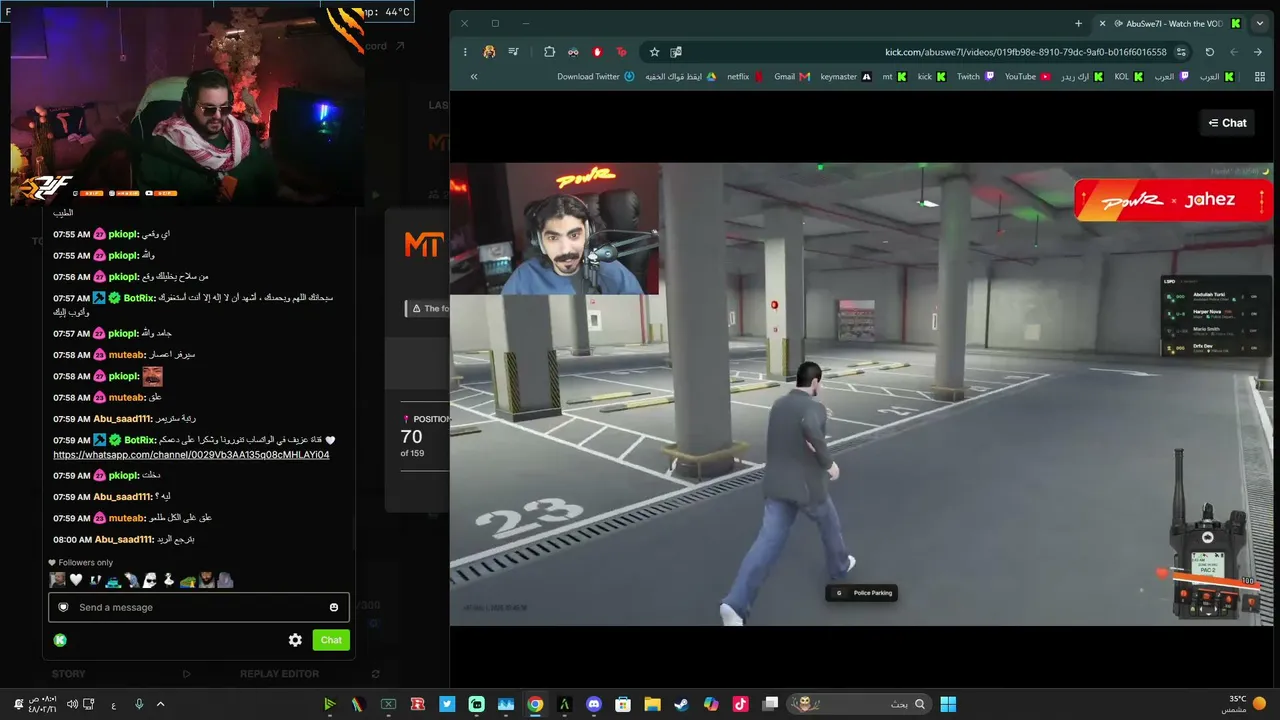Open the emoji picker in chat input
The height and width of the screenshot is (720, 1280).
tap(334, 607)
